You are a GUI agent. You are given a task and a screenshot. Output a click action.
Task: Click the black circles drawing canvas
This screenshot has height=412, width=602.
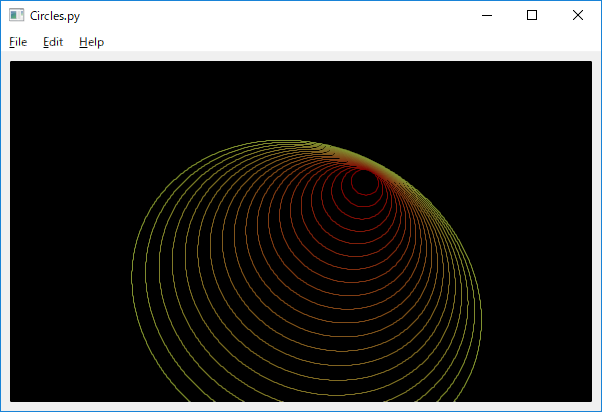click(x=301, y=232)
